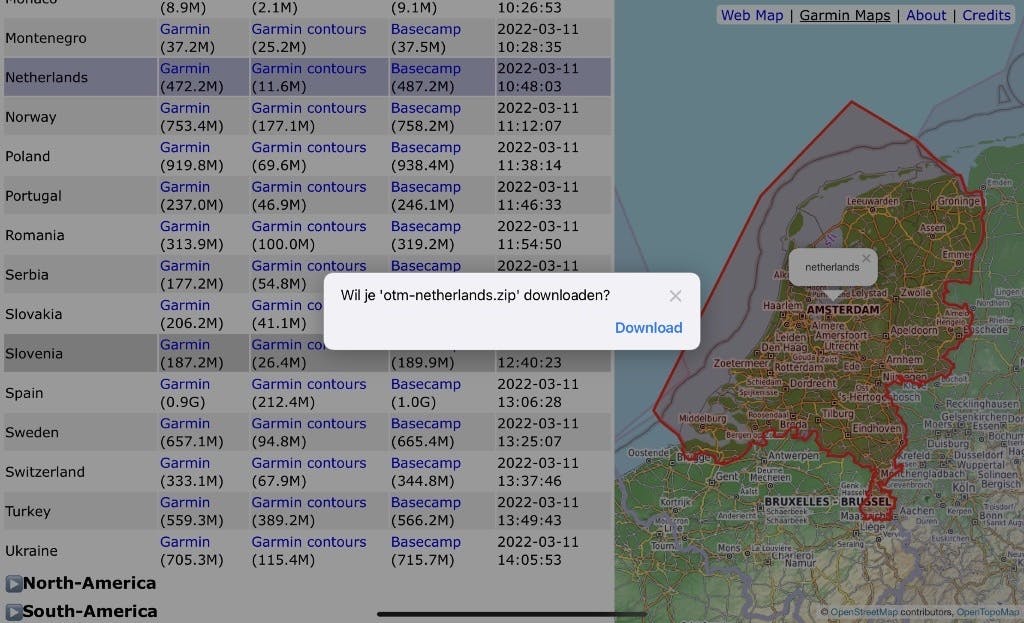Download Garmin map for Ukraine

[185, 542]
